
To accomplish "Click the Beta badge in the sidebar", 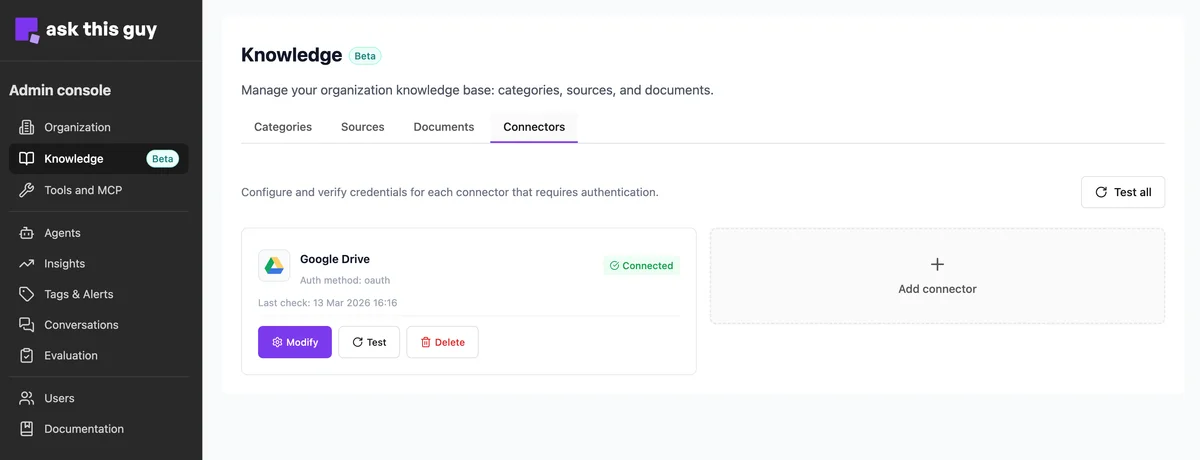I will click(x=163, y=158).
